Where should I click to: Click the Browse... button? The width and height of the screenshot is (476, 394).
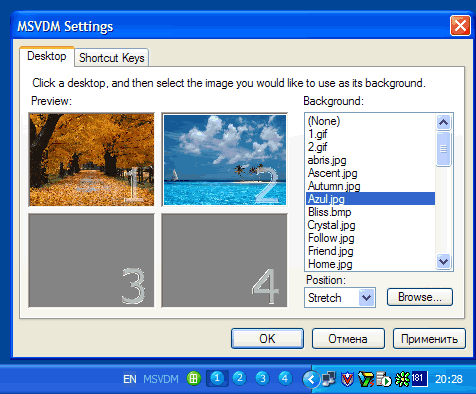pyautogui.click(x=420, y=297)
